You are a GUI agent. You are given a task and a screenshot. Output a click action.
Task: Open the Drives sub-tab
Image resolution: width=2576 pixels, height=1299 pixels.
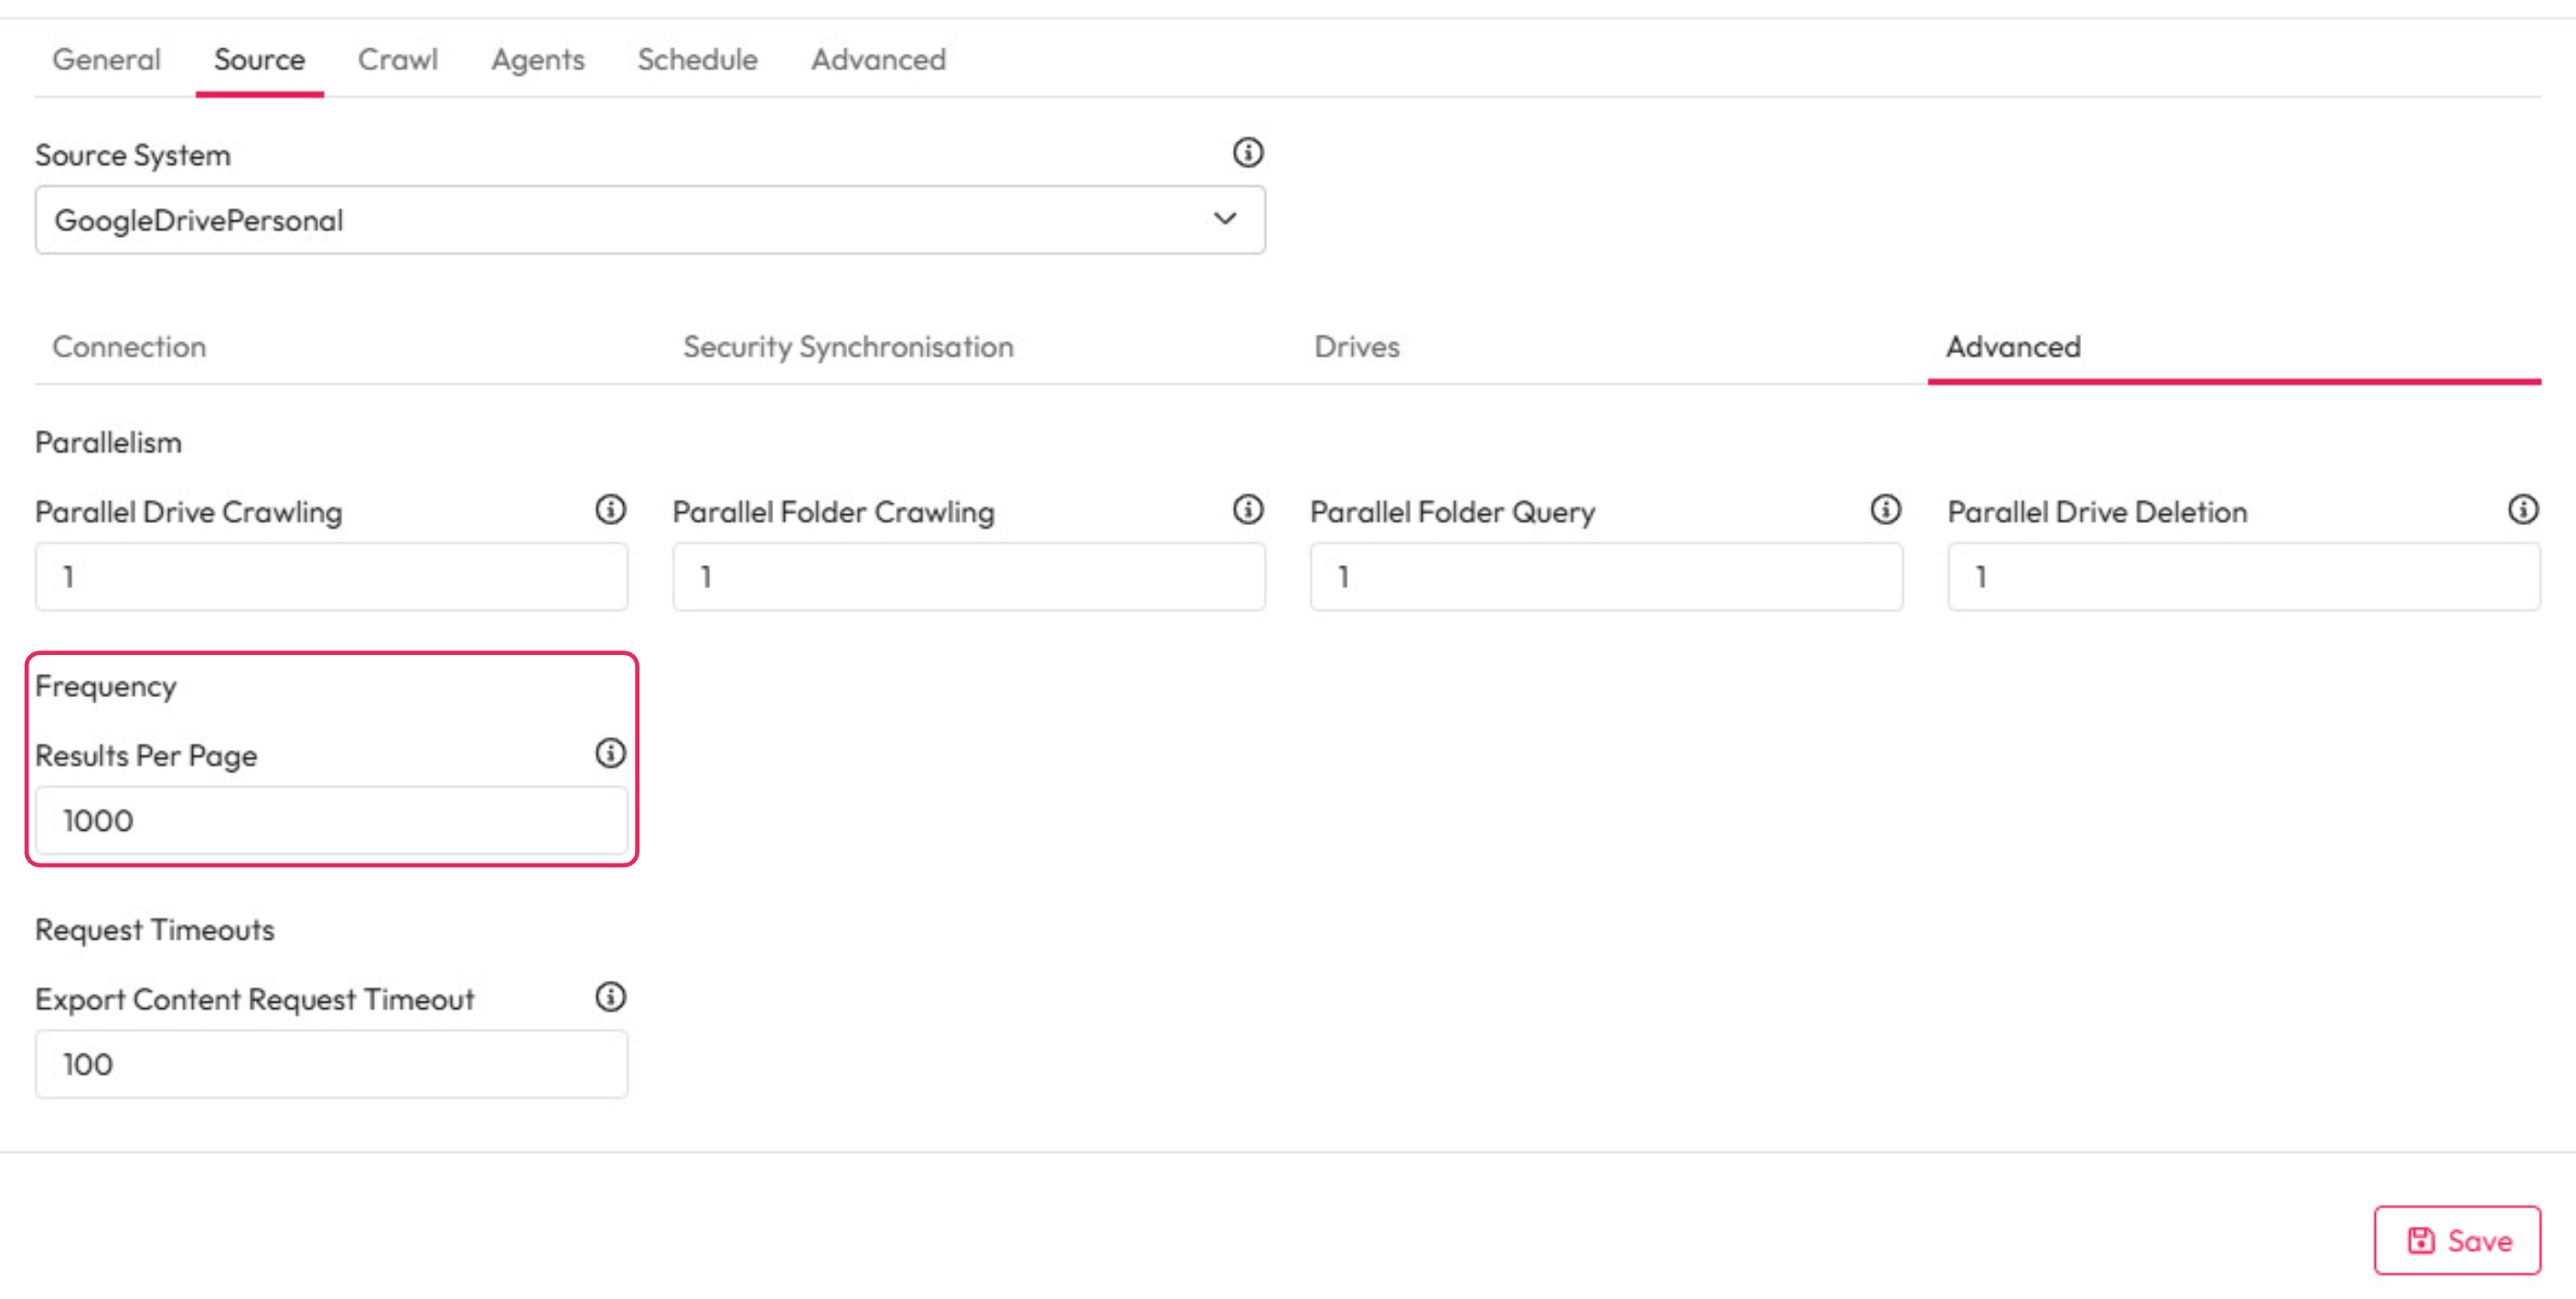[x=1356, y=347]
